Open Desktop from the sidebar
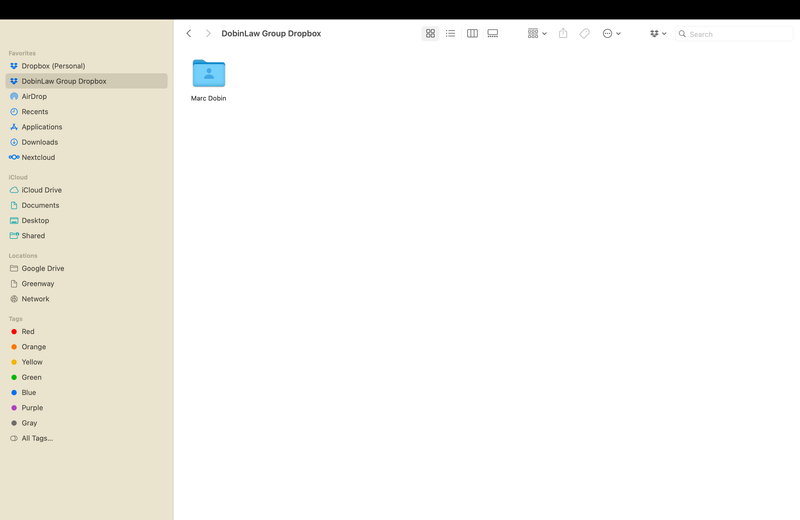Viewport: 800px width, 520px height. (87, 220)
